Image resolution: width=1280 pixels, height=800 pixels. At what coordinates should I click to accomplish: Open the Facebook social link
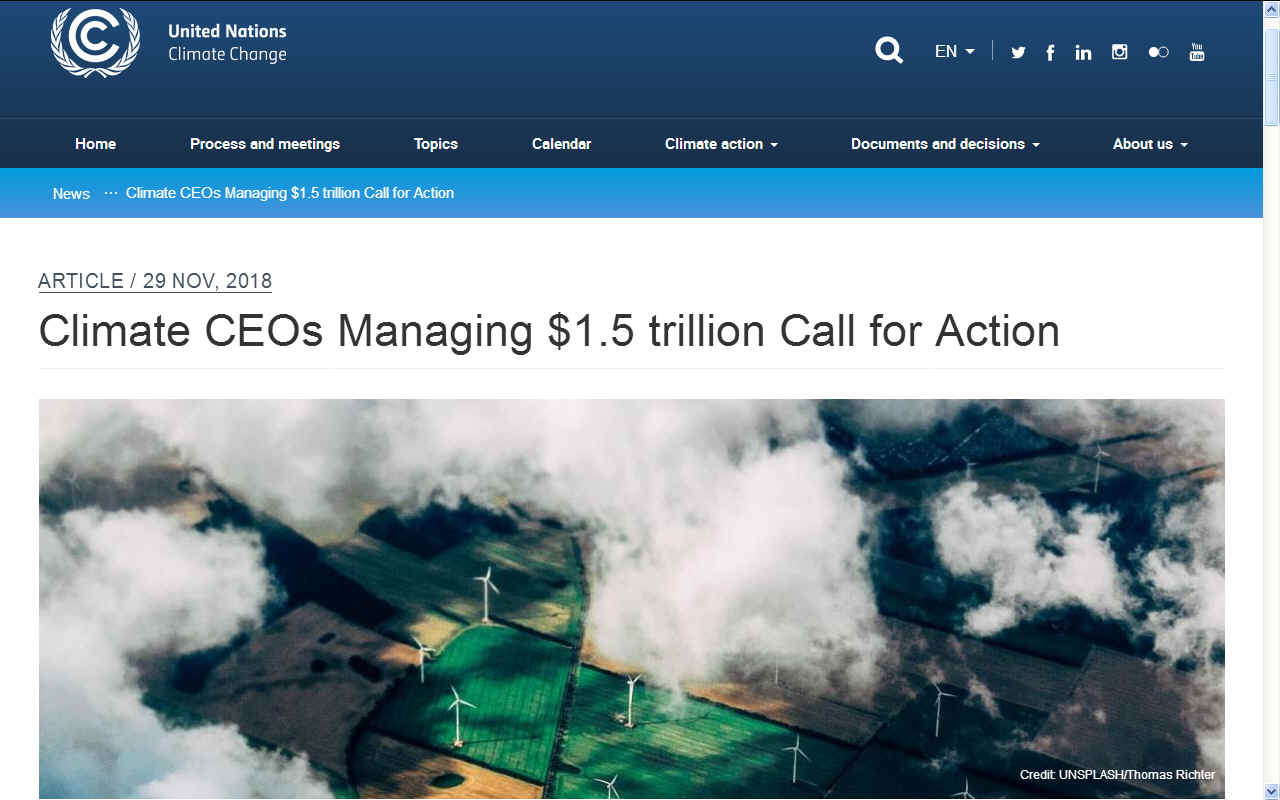(x=1050, y=52)
